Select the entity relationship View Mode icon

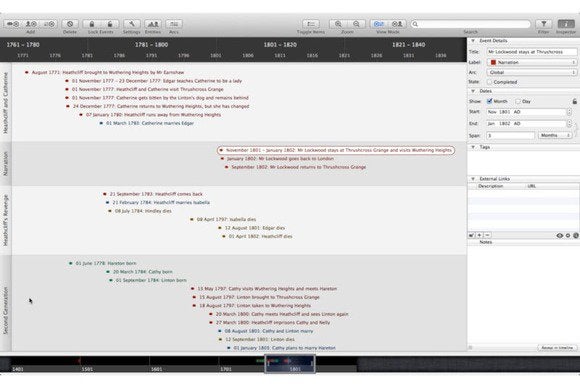[x=397, y=24]
